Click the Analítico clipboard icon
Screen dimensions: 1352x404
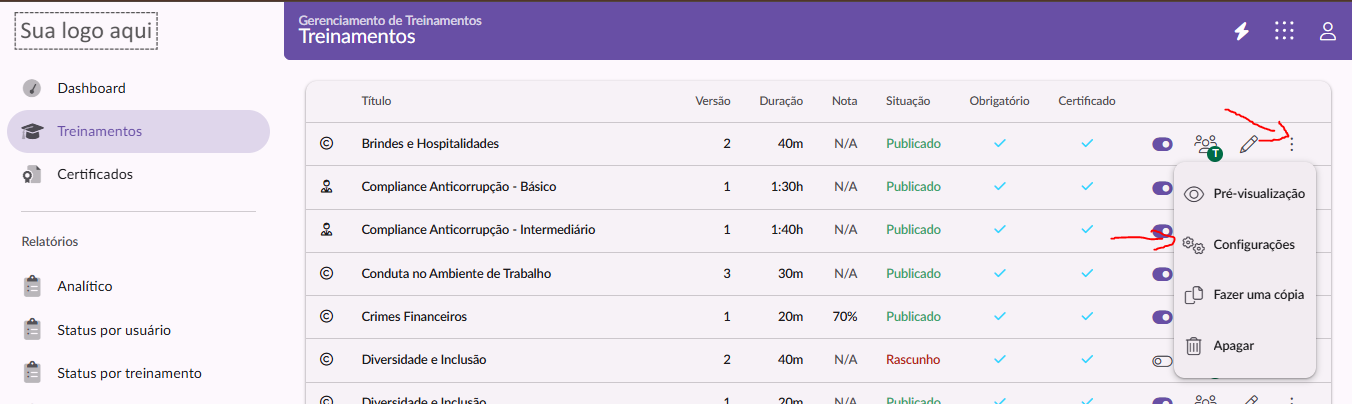(x=33, y=286)
